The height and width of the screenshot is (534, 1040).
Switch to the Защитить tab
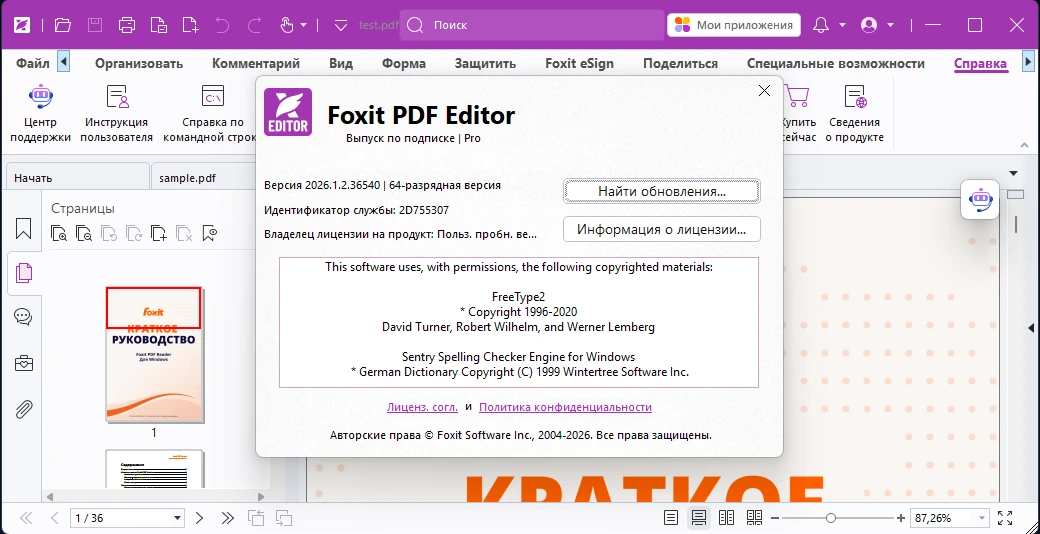coord(486,64)
